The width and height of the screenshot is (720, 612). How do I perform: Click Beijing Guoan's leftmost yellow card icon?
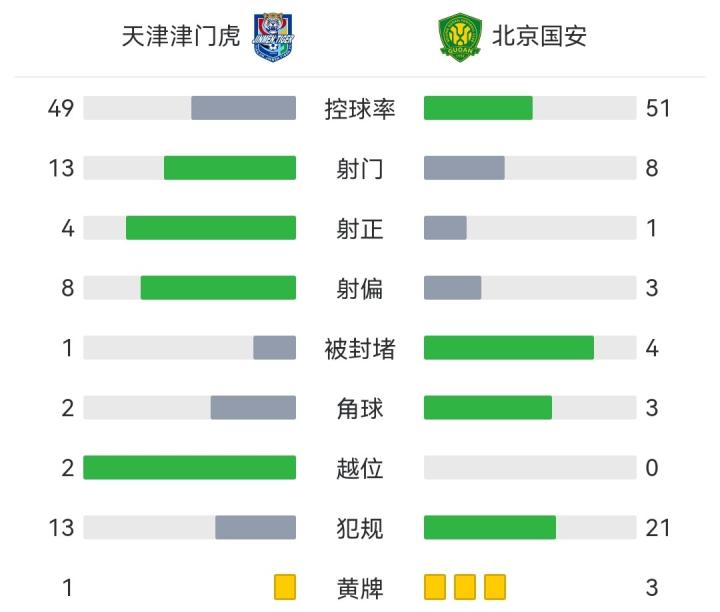(x=435, y=587)
